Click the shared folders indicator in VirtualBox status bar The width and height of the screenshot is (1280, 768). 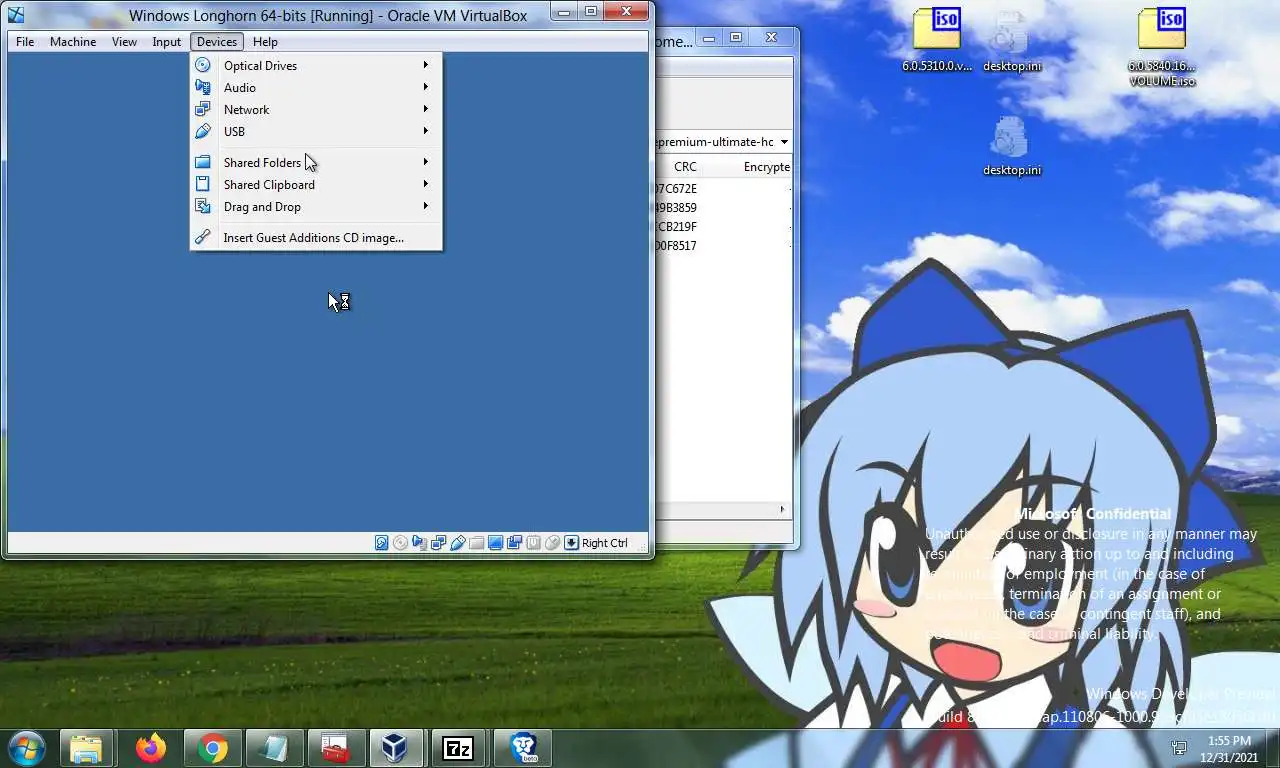(x=476, y=543)
